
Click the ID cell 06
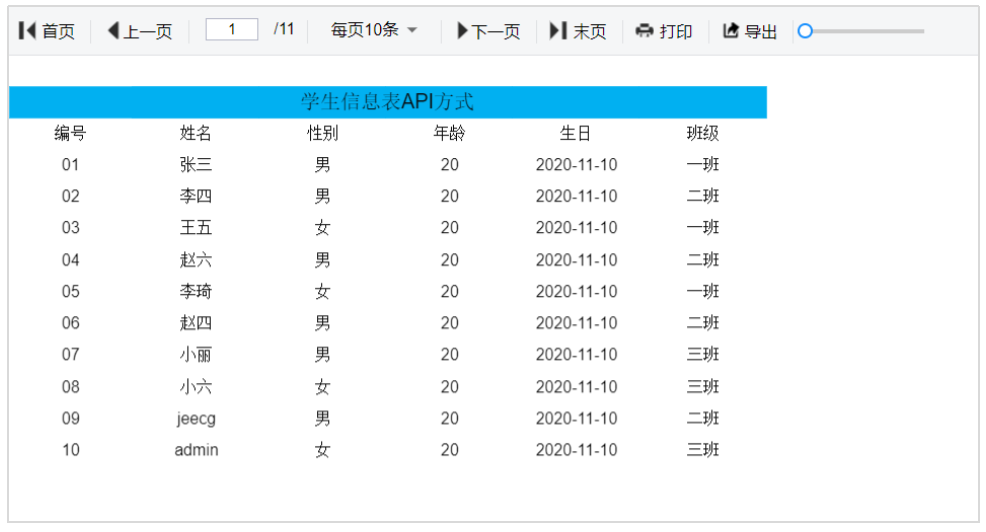pos(70,323)
